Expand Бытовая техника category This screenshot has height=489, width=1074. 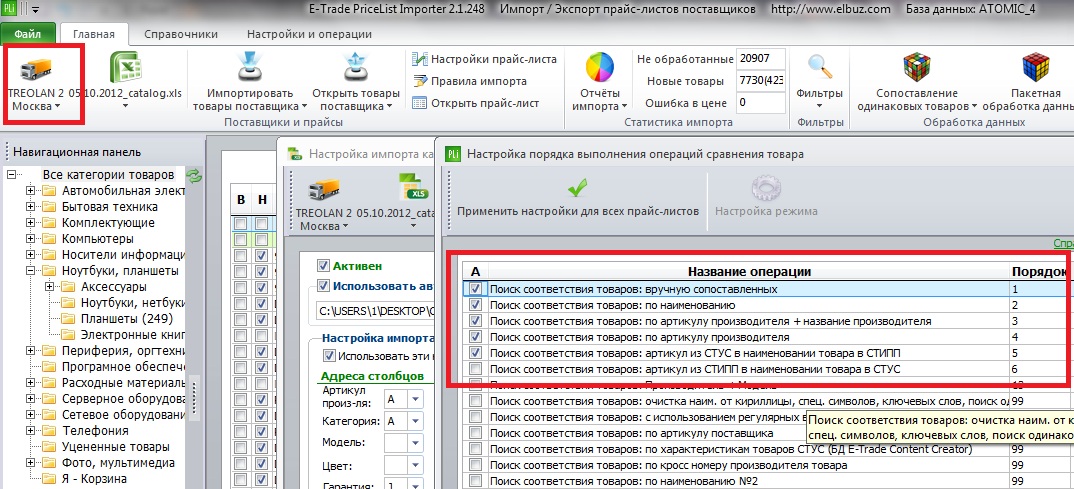(x=30, y=206)
